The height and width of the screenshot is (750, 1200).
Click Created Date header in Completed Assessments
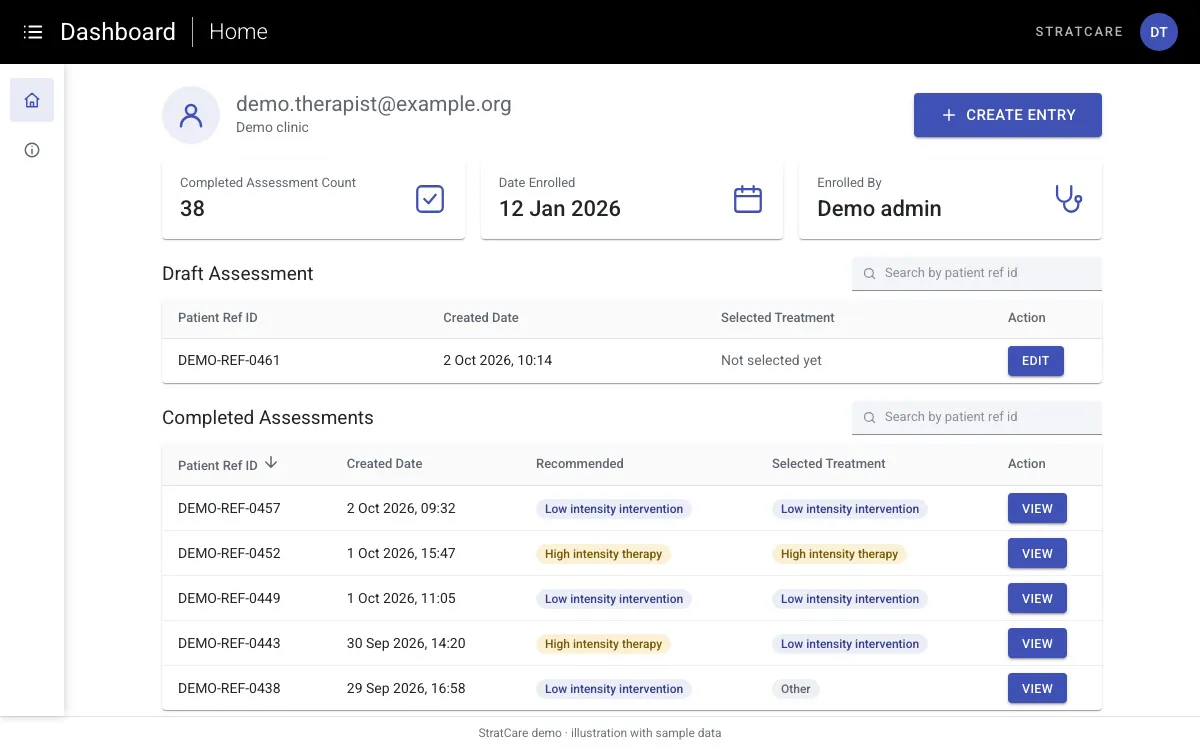(x=385, y=464)
